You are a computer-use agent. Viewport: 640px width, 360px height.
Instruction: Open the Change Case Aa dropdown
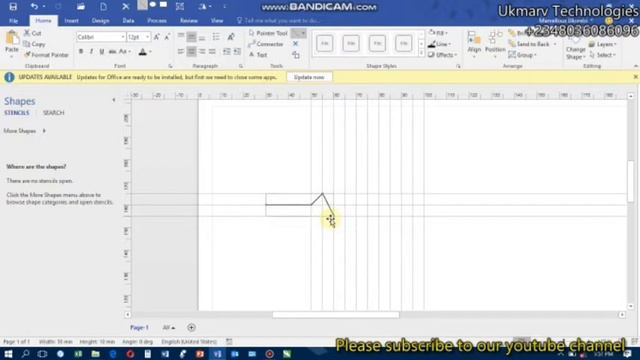coord(124,51)
